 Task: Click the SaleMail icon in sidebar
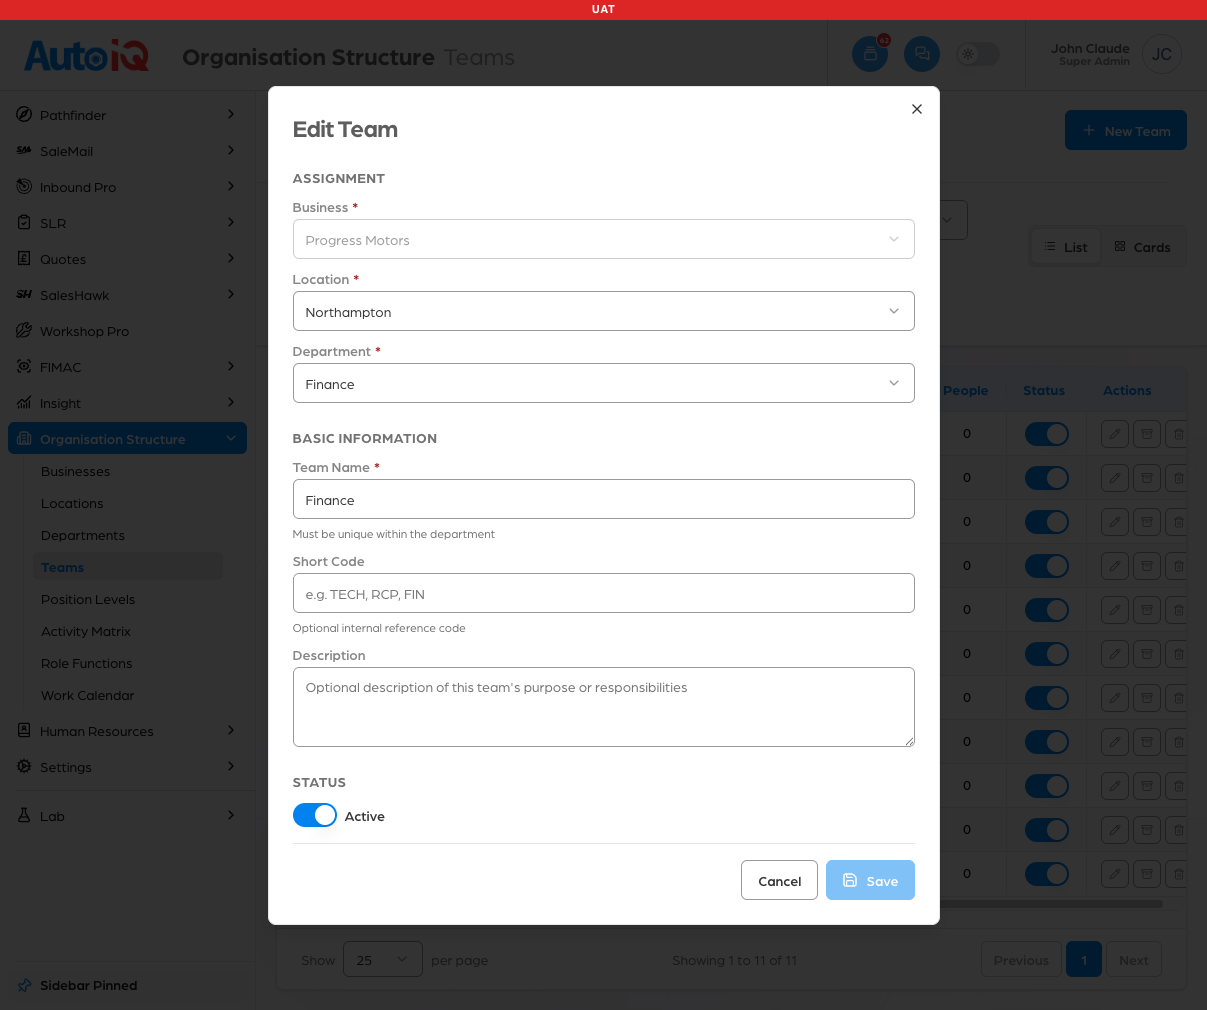(x=24, y=151)
